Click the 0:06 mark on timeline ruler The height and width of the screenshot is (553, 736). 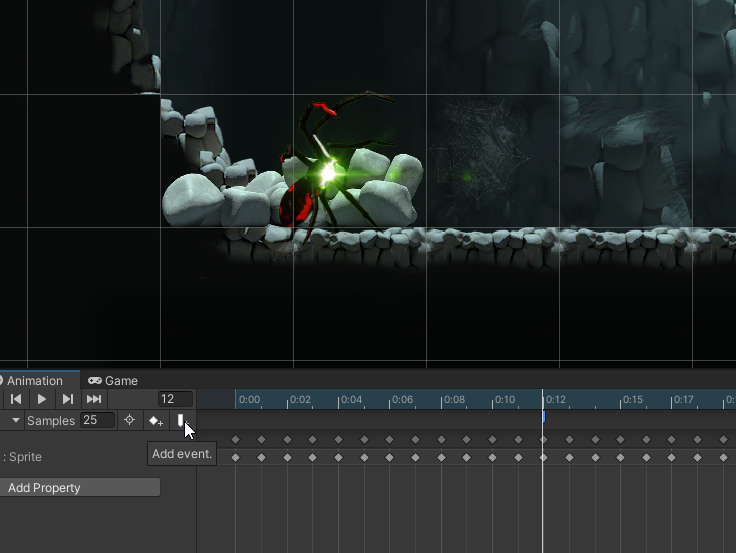pyautogui.click(x=389, y=400)
